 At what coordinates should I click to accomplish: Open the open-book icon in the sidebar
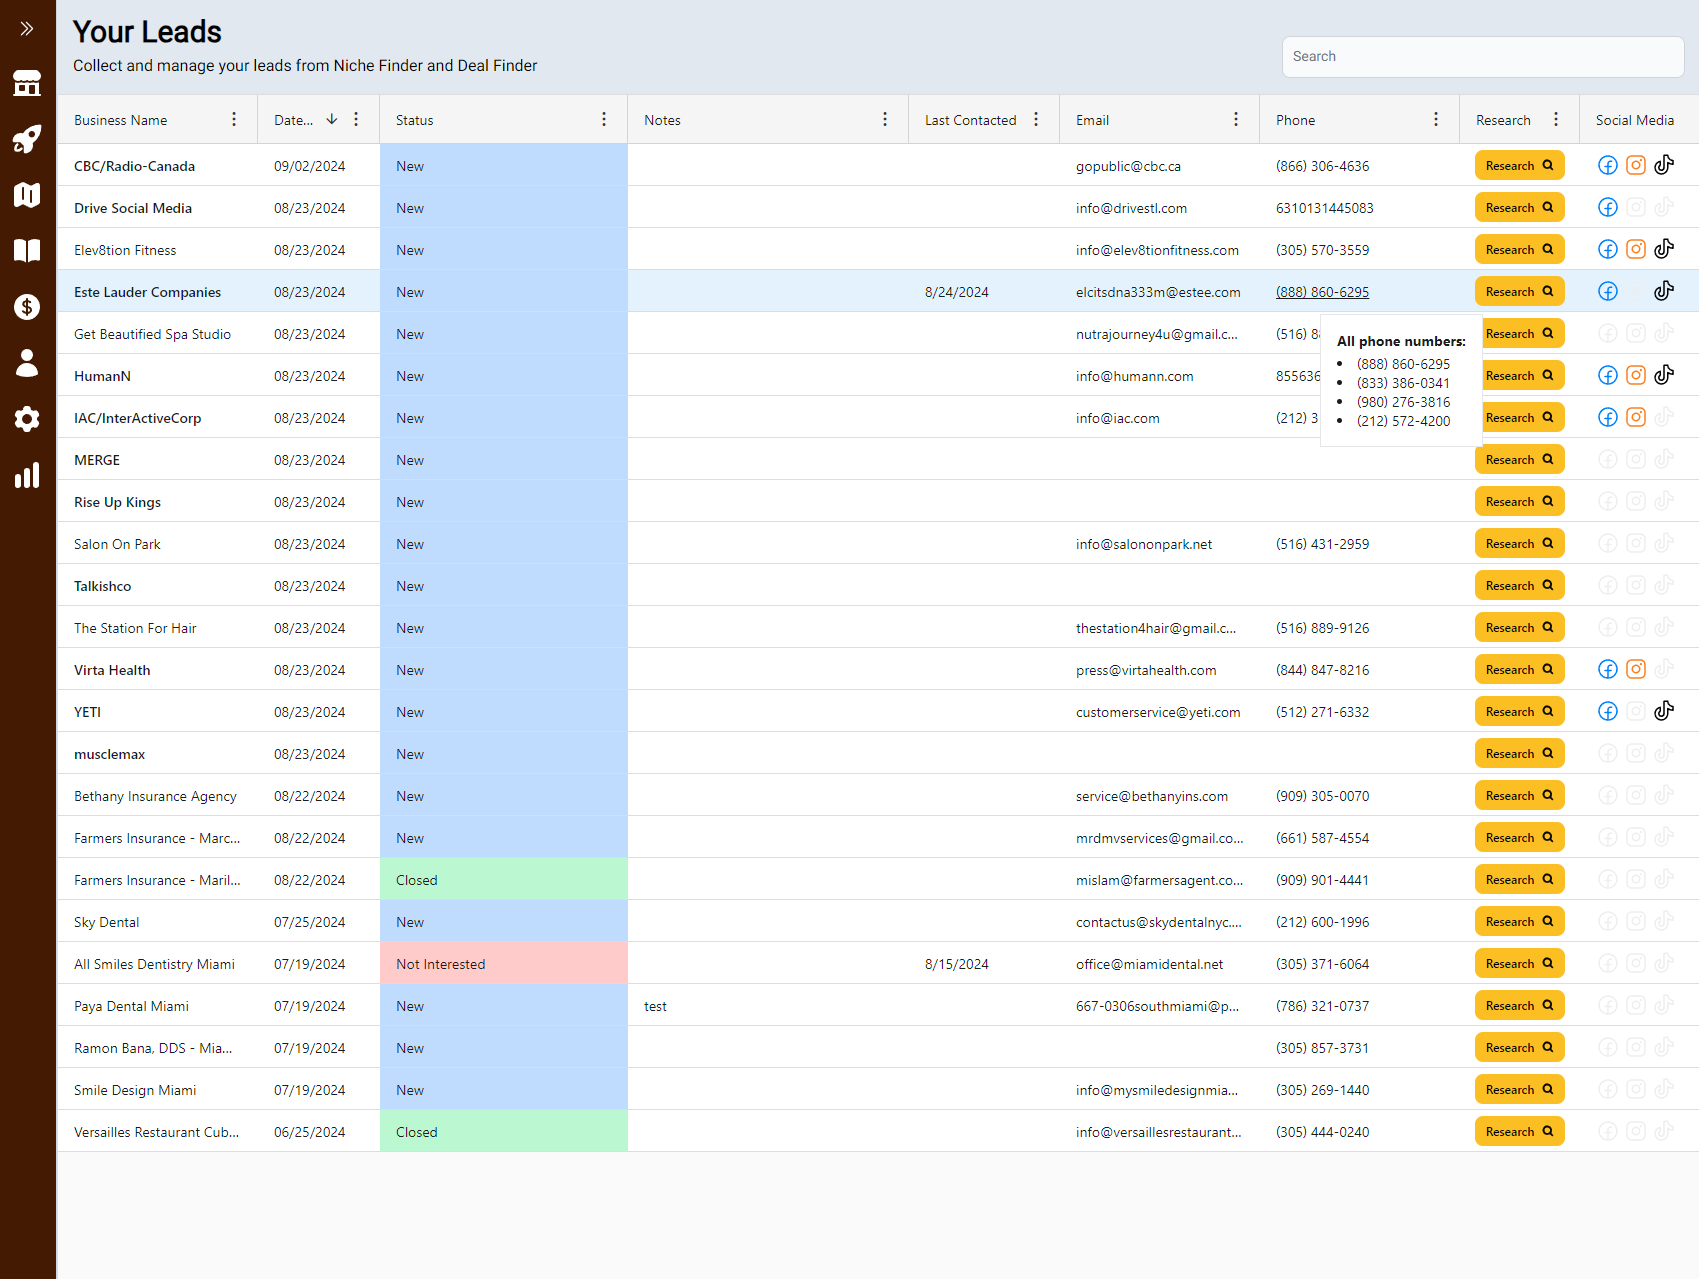pyautogui.click(x=27, y=251)
